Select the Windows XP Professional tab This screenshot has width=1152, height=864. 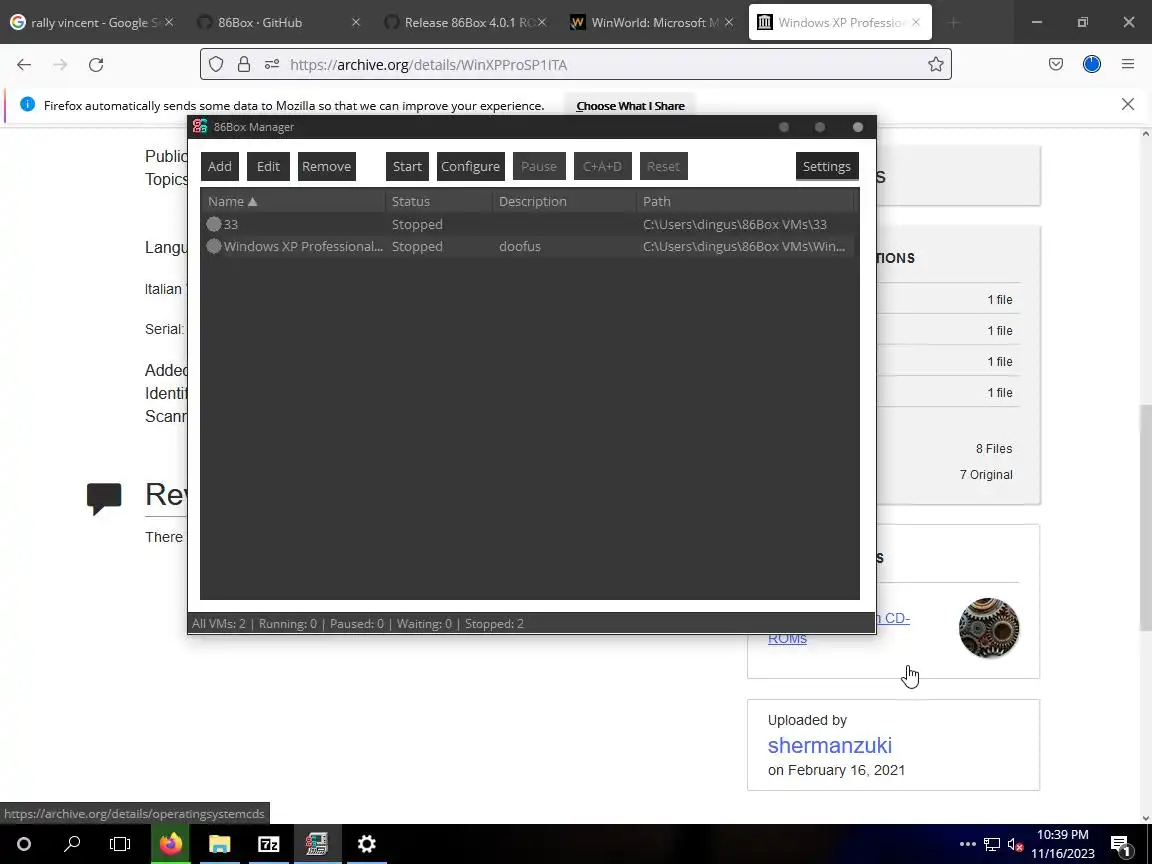[840, 23]
